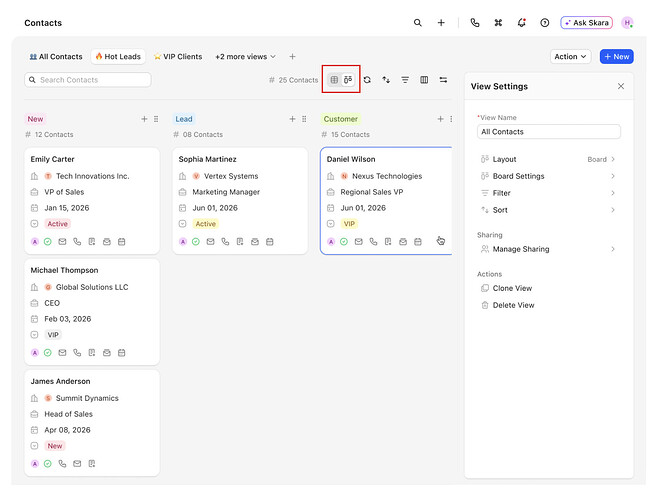Click the sort arrows icon in toolbar
Image resolution: width=653 pixels, height=500 pixels.
pyautogui.click(x=386, y=80)
